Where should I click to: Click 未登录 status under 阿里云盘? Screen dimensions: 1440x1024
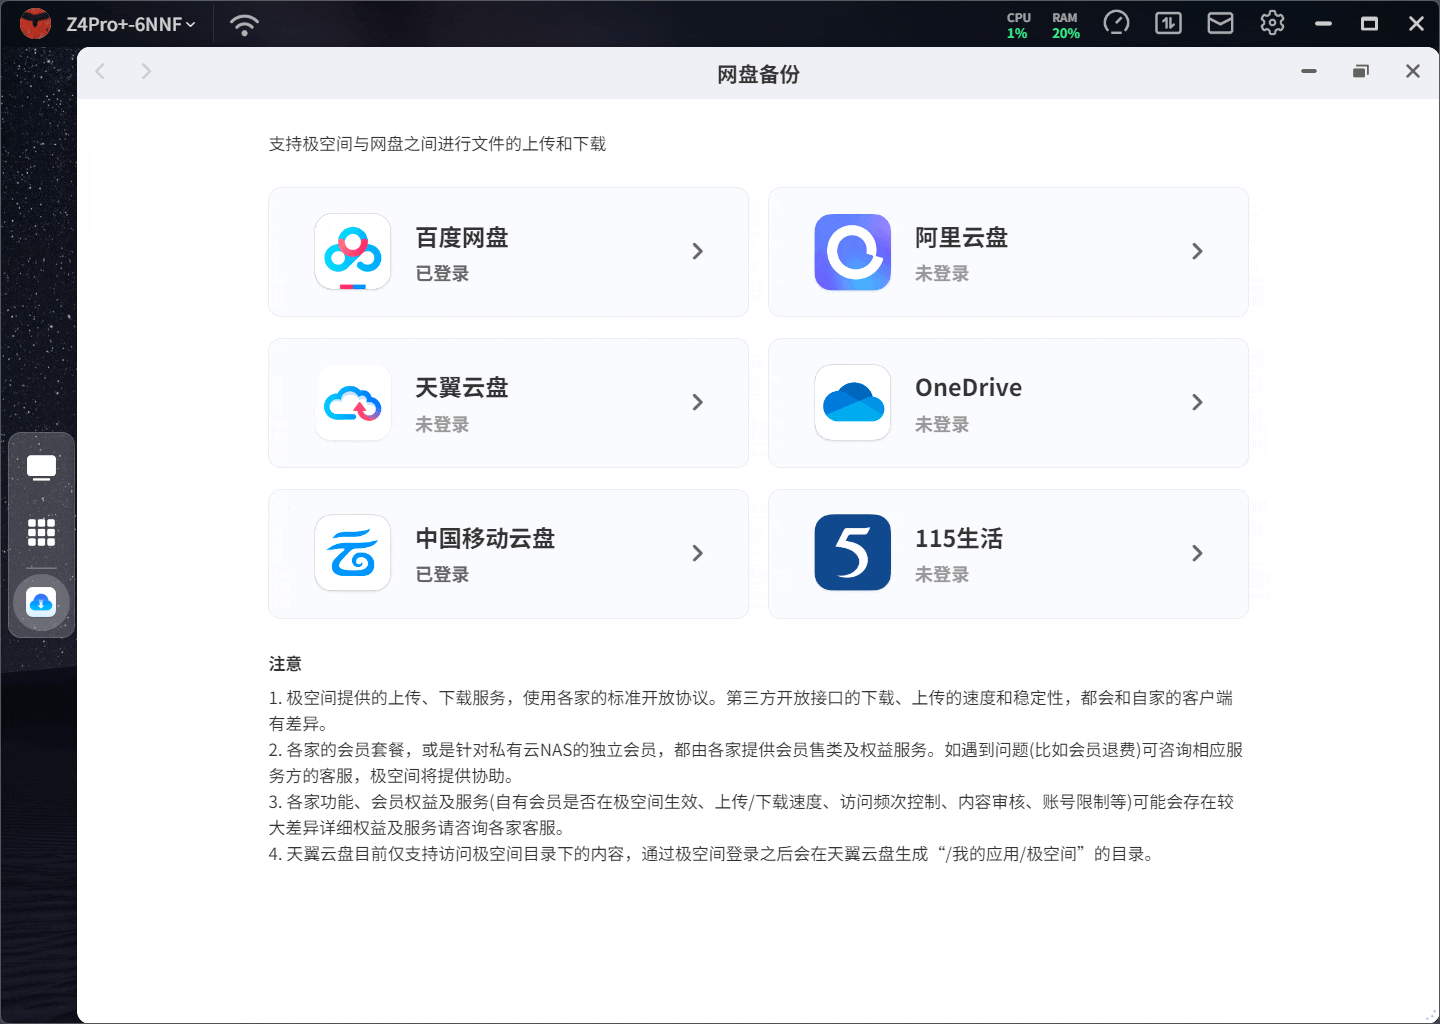click(942, 274)
